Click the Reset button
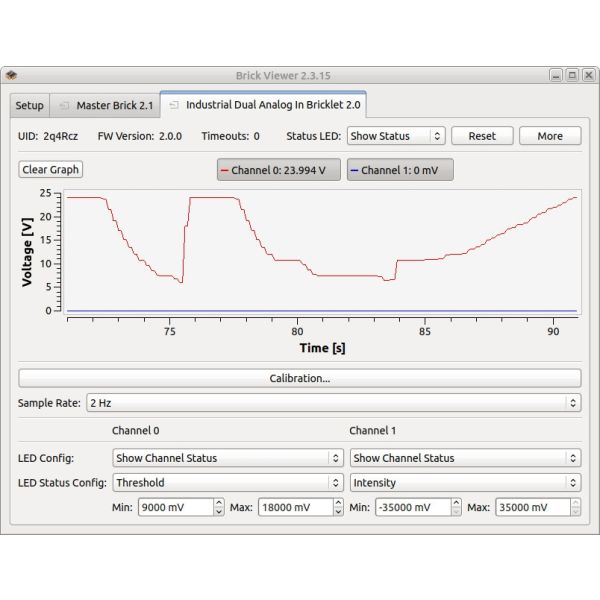The width and height of the screenshot is (600, 600). click(x=482, y=136)
